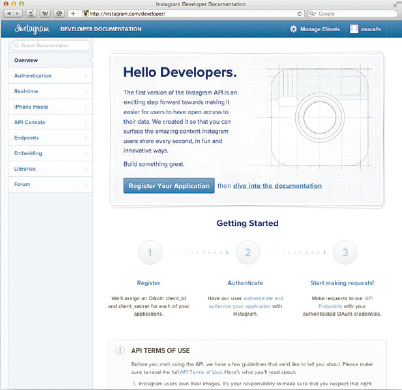Click the gear icon beside Manage Clients
This screenshot has width=402, height=390.
(293, 29)
